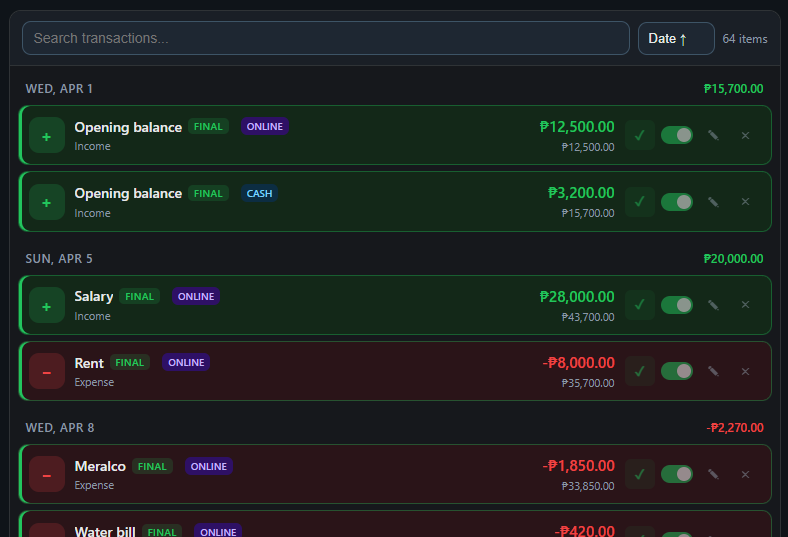Delete the Meralco transaction
Image resolution: width=788 pixels, height=537 pixels.
click(745, 475)
